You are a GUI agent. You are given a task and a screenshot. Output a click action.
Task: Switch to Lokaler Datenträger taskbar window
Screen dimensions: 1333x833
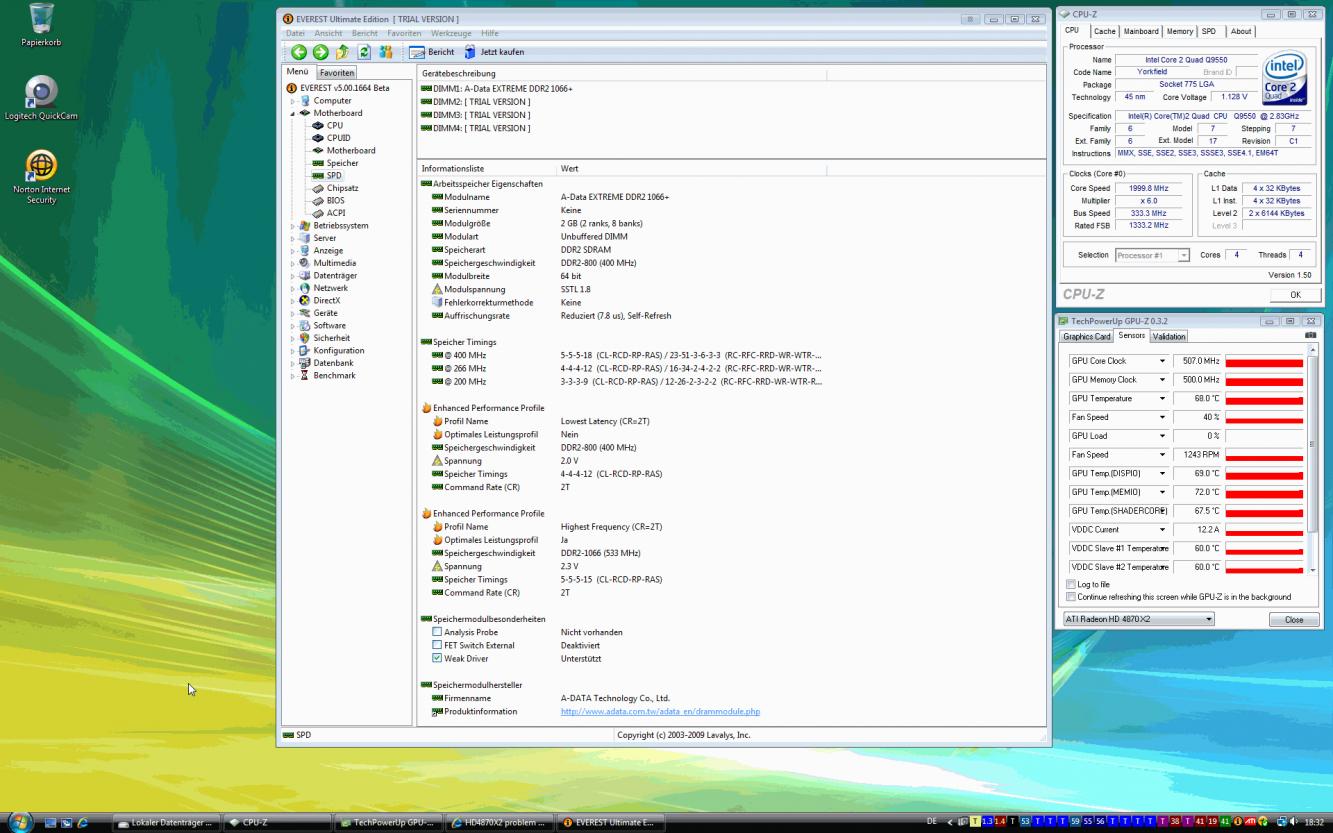165,823
